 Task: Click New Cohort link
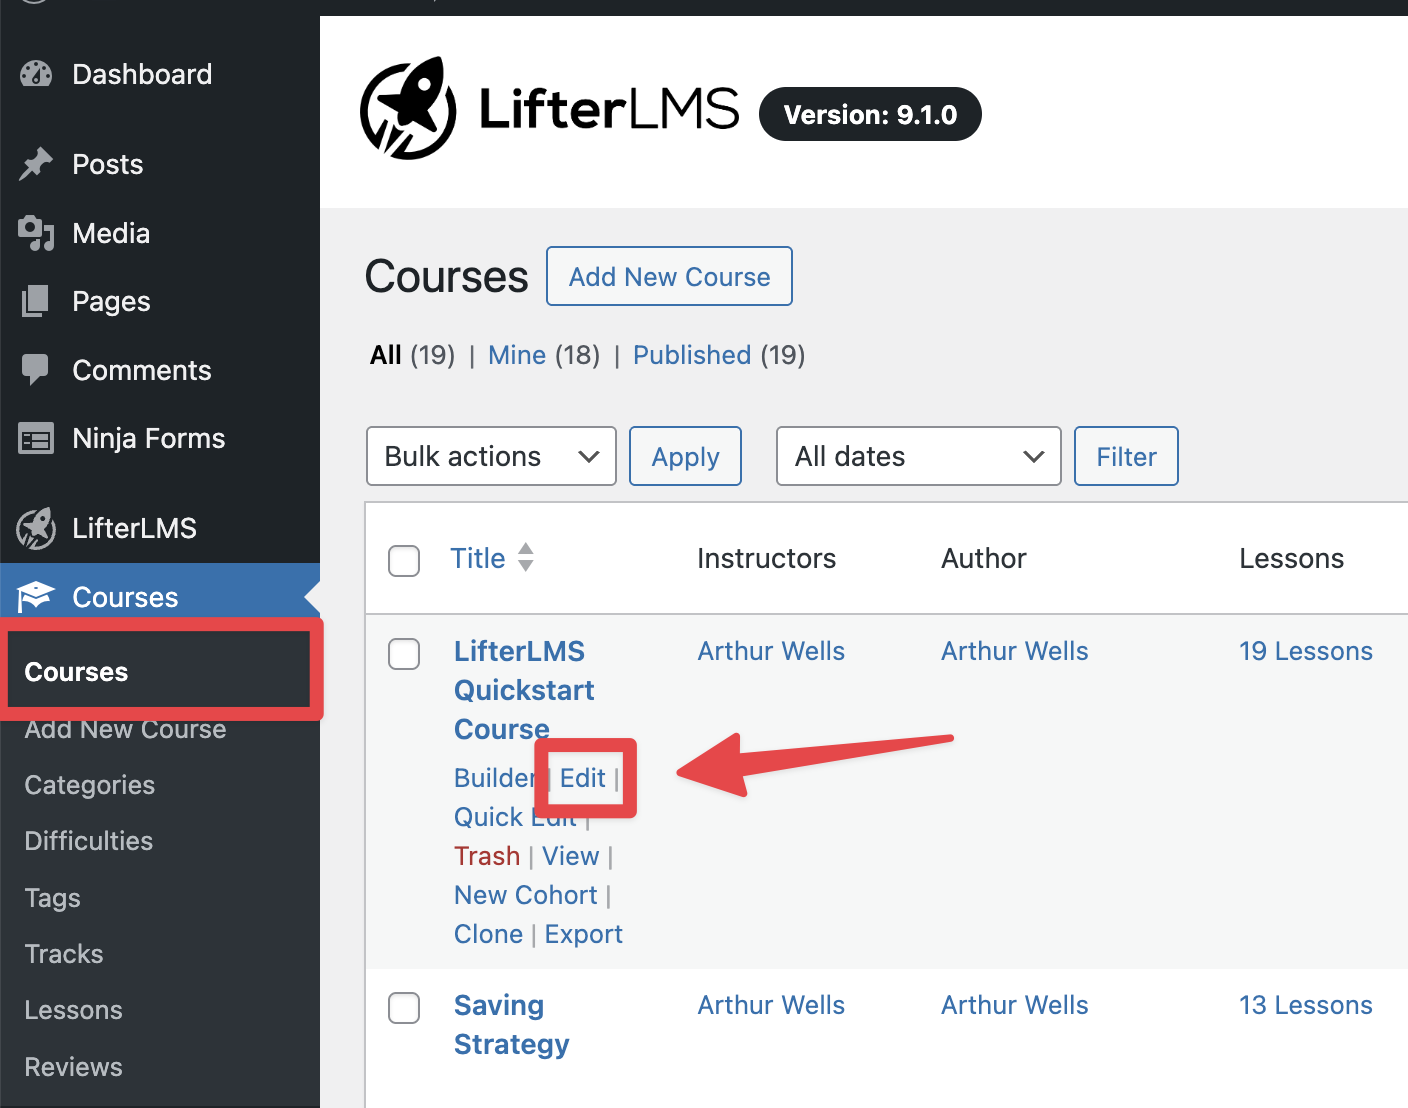(x=525, y=895)
